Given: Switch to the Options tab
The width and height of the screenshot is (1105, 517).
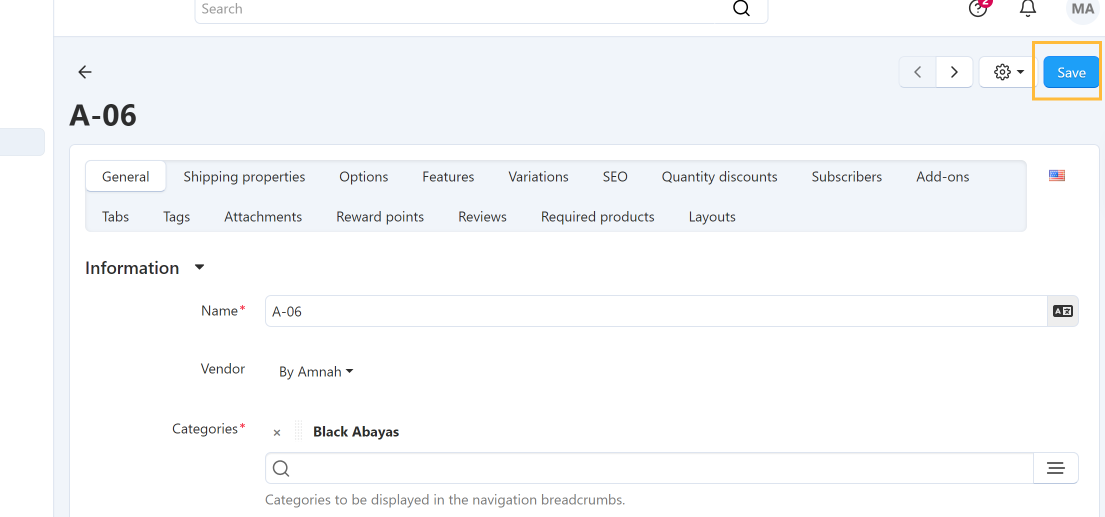Looking at the screenshot, I should coord(364,177).
